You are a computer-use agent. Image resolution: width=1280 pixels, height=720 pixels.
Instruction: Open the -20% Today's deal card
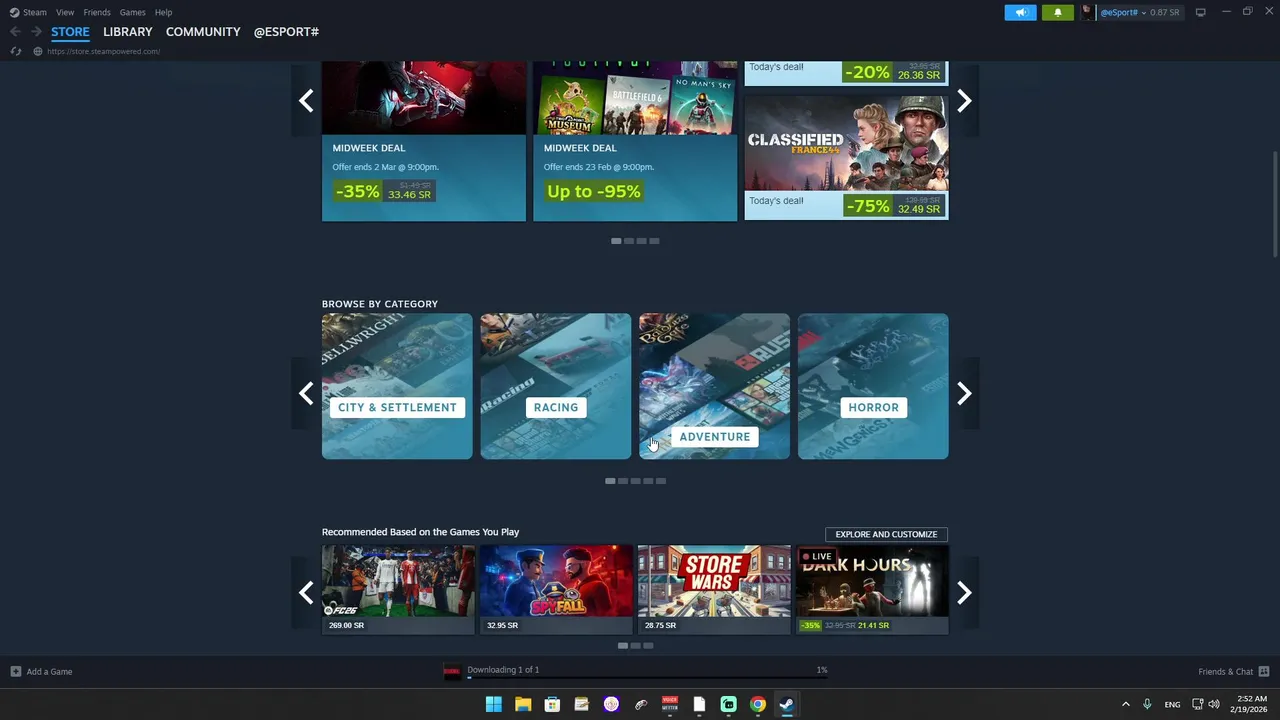click(846, 73)
